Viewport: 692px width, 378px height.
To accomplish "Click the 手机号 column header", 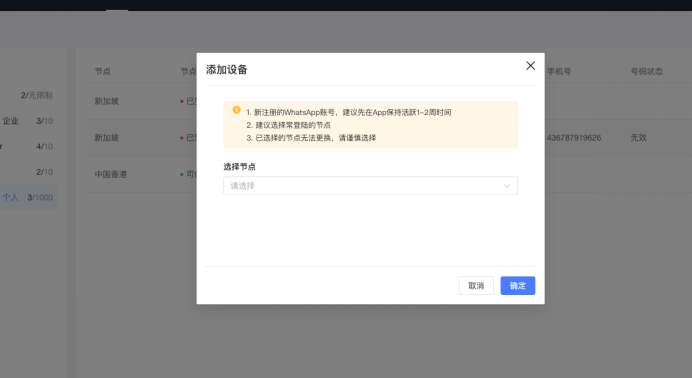I will click(x=559, y=71).
